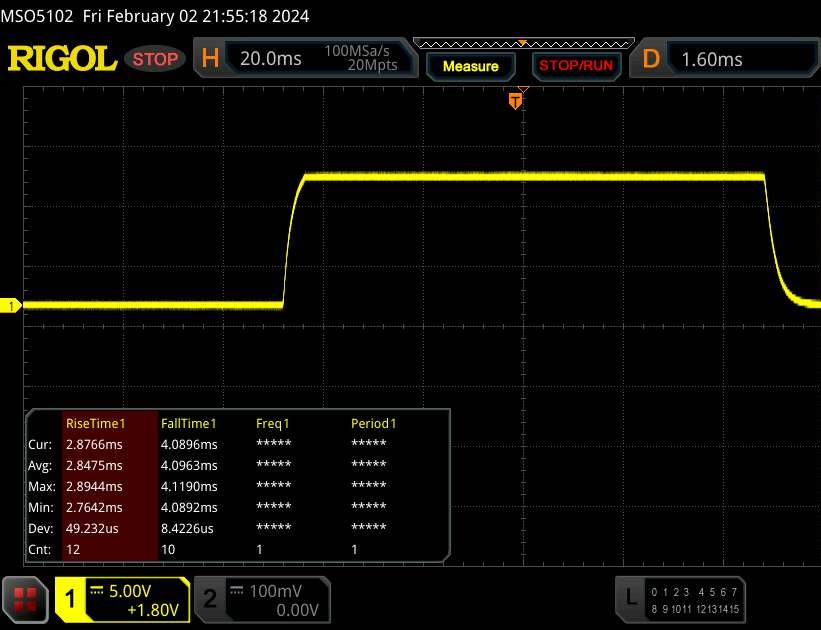Click the FallTime1 Max value 4.1190ms

[x=189, y=487]
